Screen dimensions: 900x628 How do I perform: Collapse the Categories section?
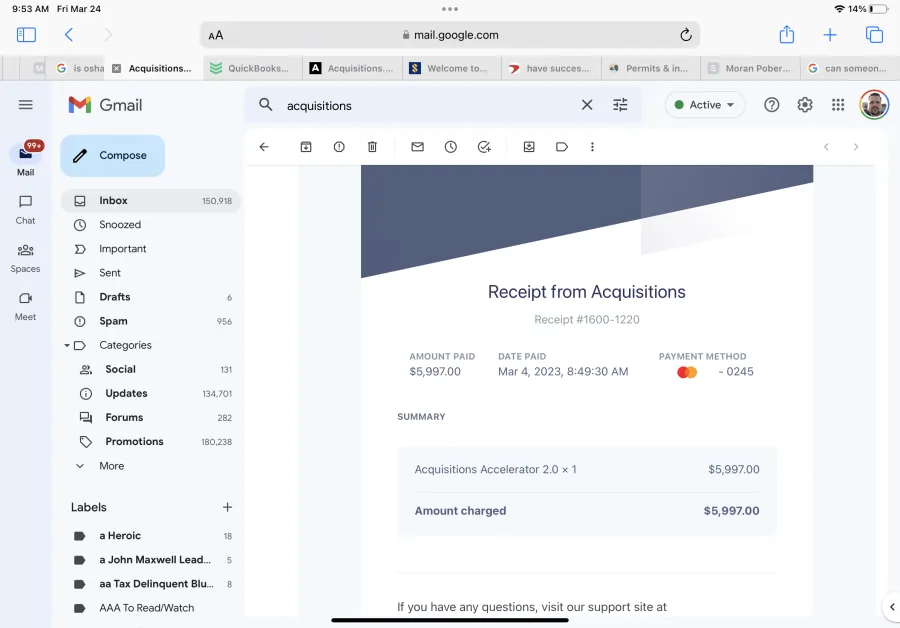point(67,346)
